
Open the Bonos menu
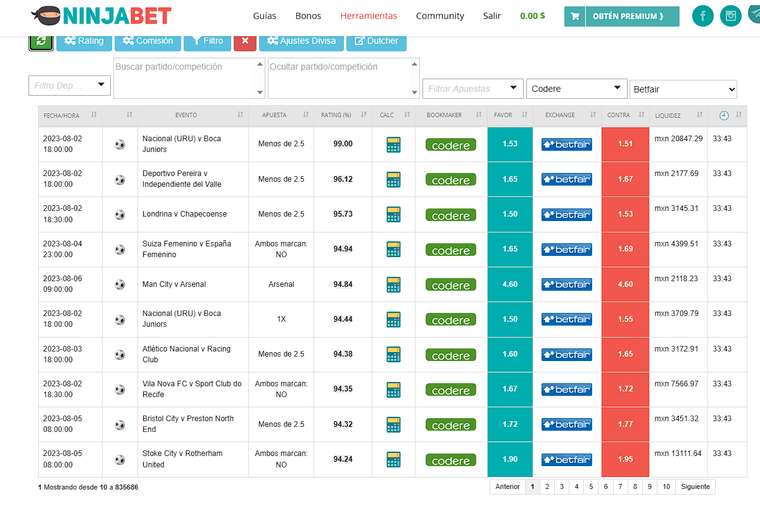click(x=308, y=16)
